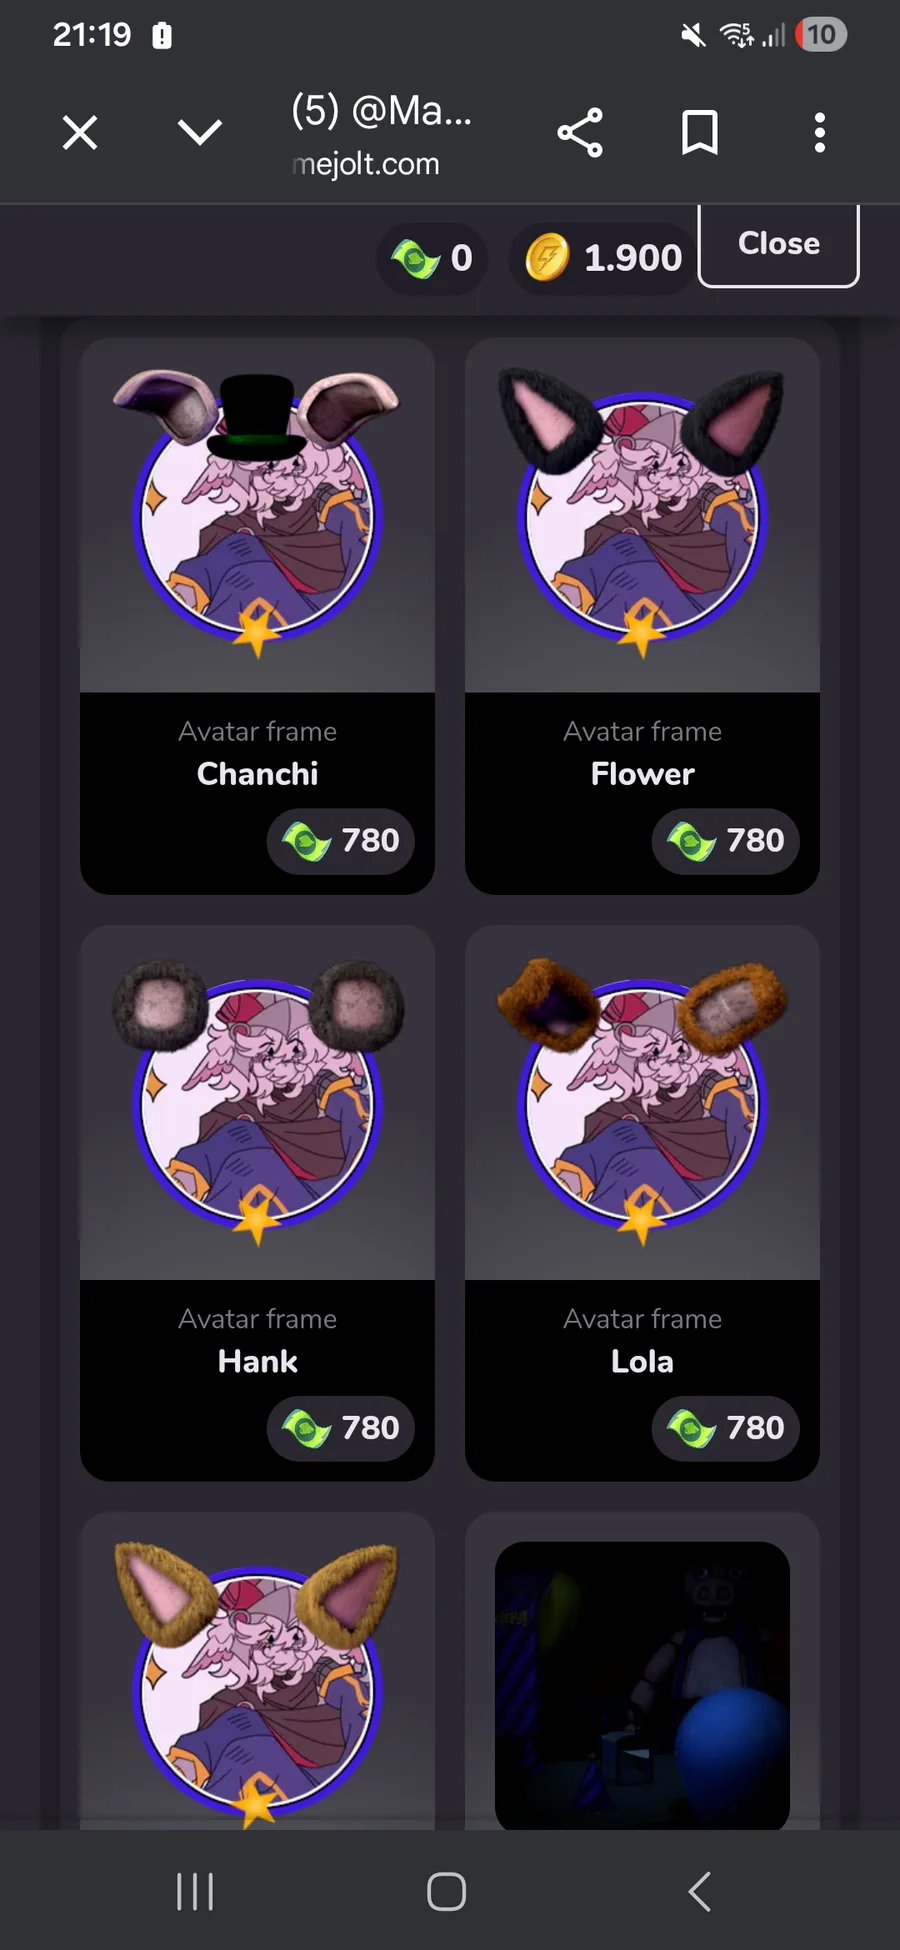Close the browser tab with X icon

pyautogui.click(x=80, y=132)
